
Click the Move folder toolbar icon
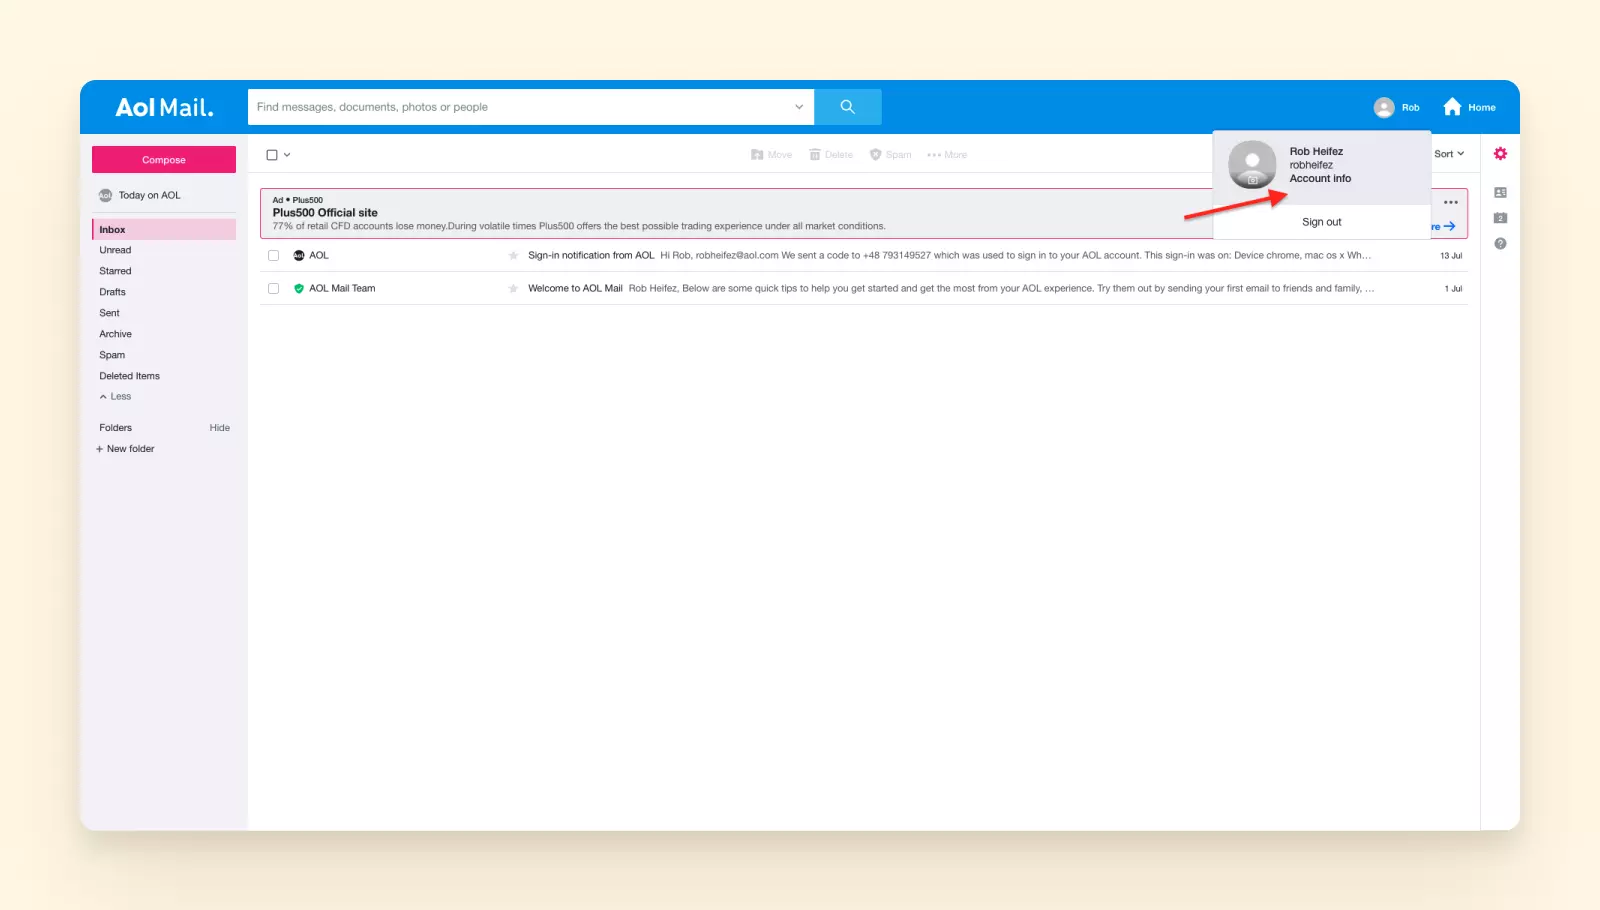click(757, 155)
